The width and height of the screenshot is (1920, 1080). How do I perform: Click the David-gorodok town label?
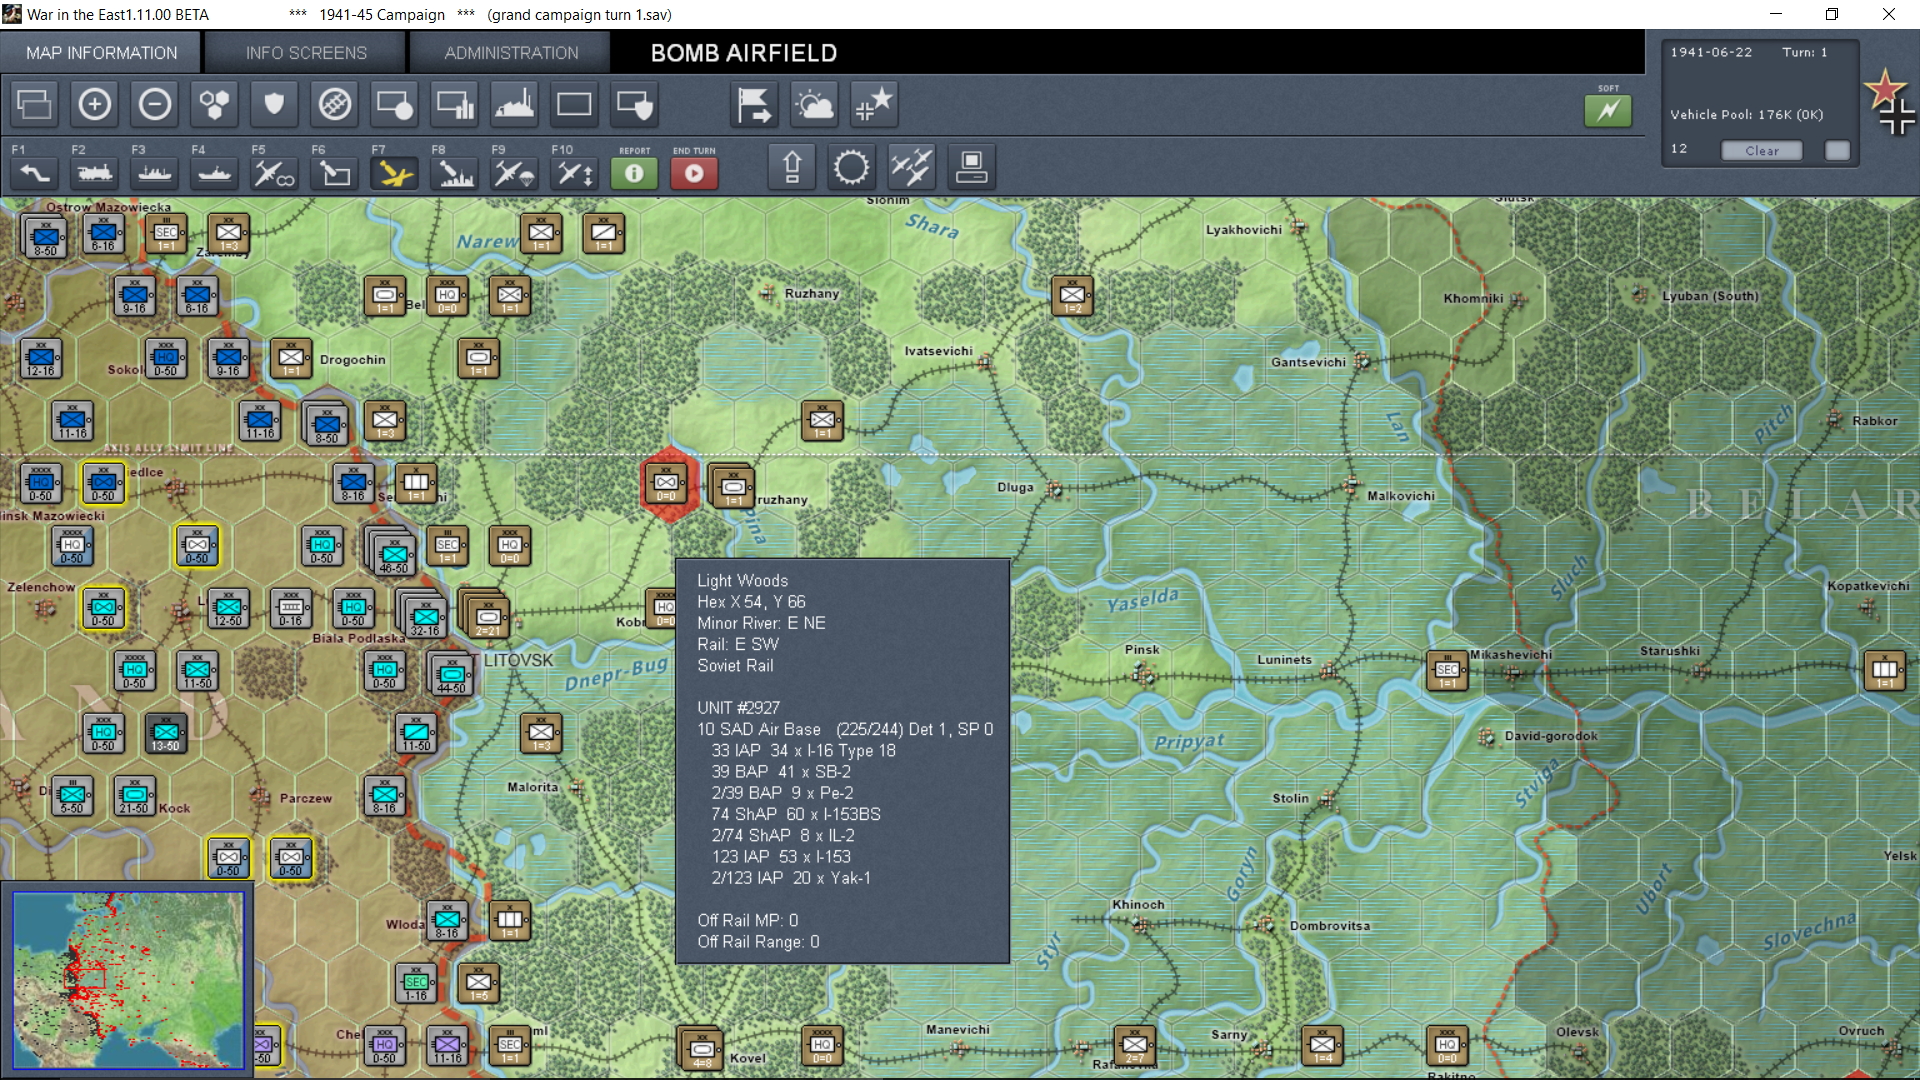[1551, 736]
